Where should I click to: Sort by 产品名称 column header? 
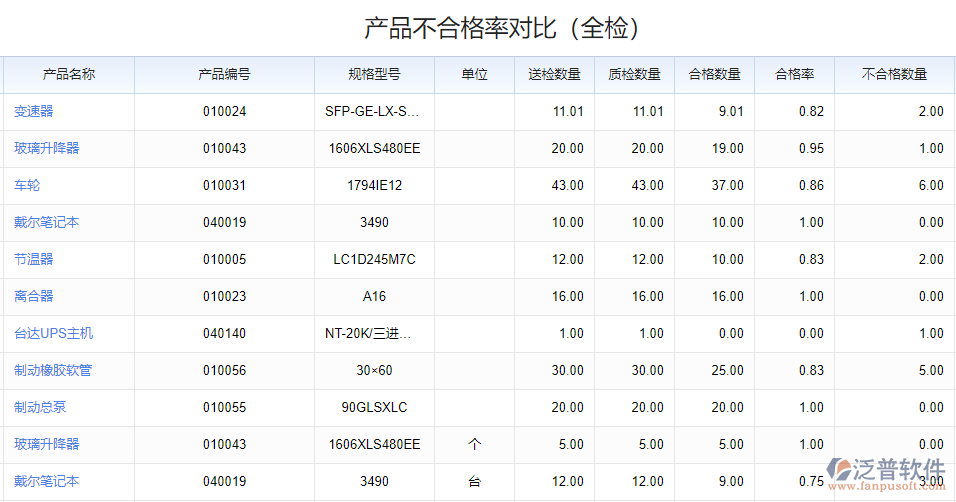[x=69, y=74]
